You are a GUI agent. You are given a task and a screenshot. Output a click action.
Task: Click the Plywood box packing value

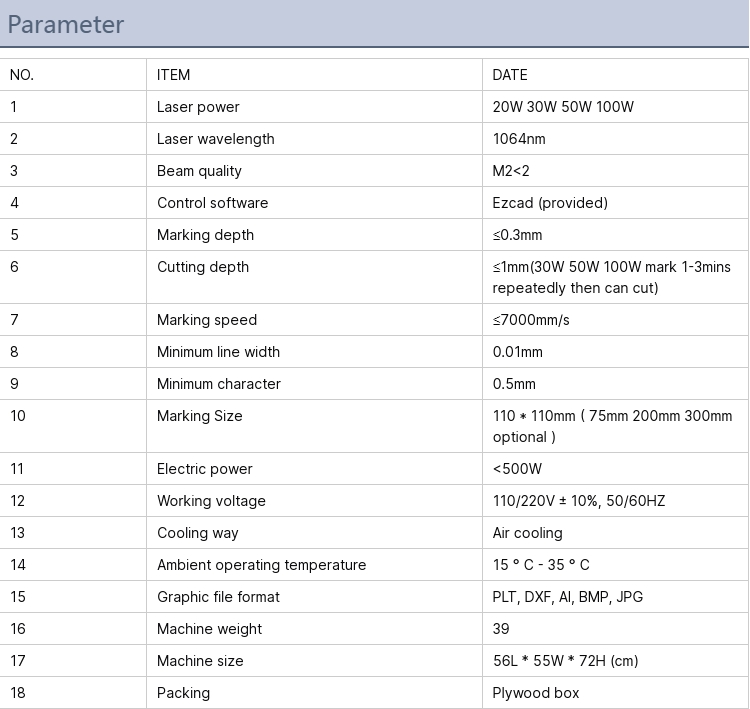(x=536, y=693)
